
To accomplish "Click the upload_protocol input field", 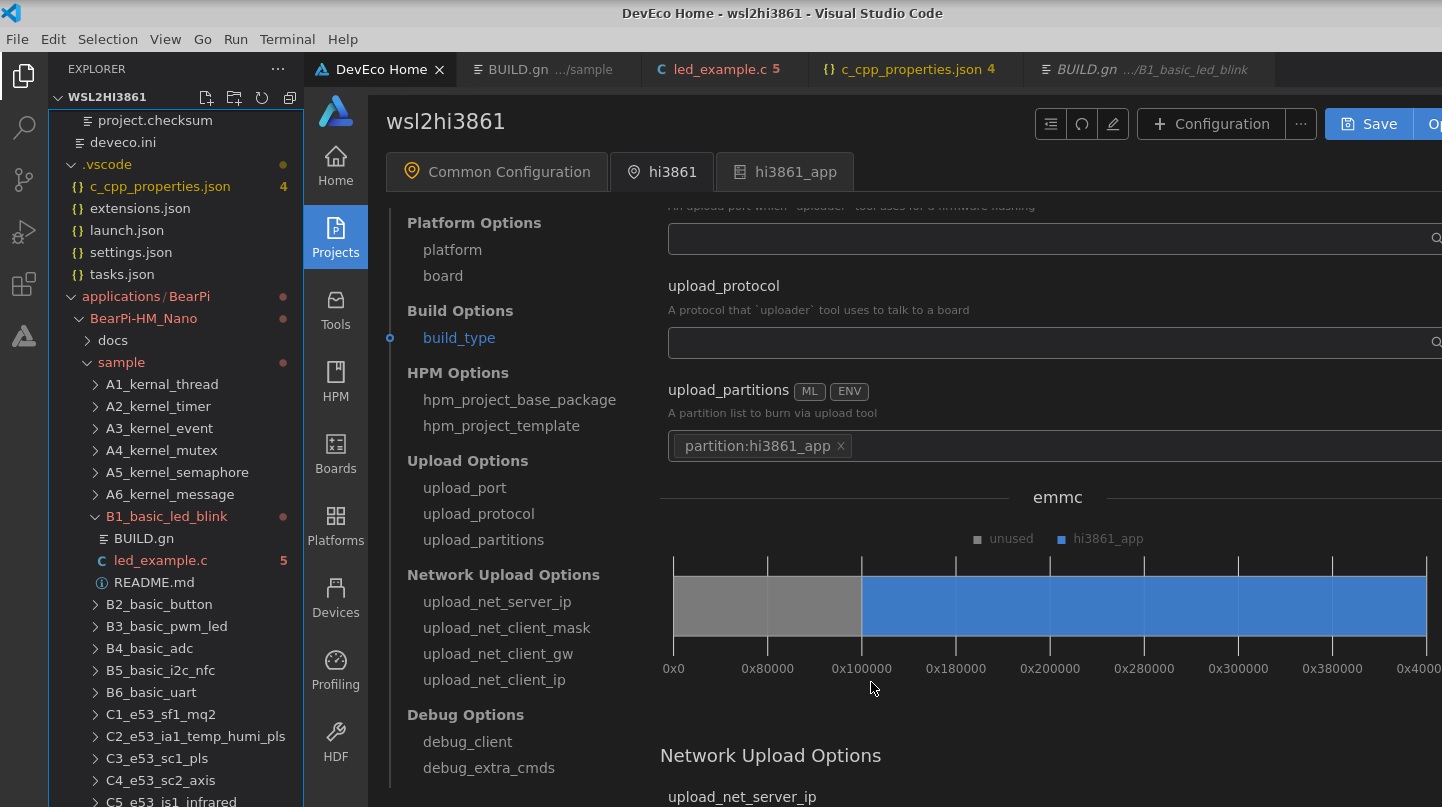I will pos(1055,342).
